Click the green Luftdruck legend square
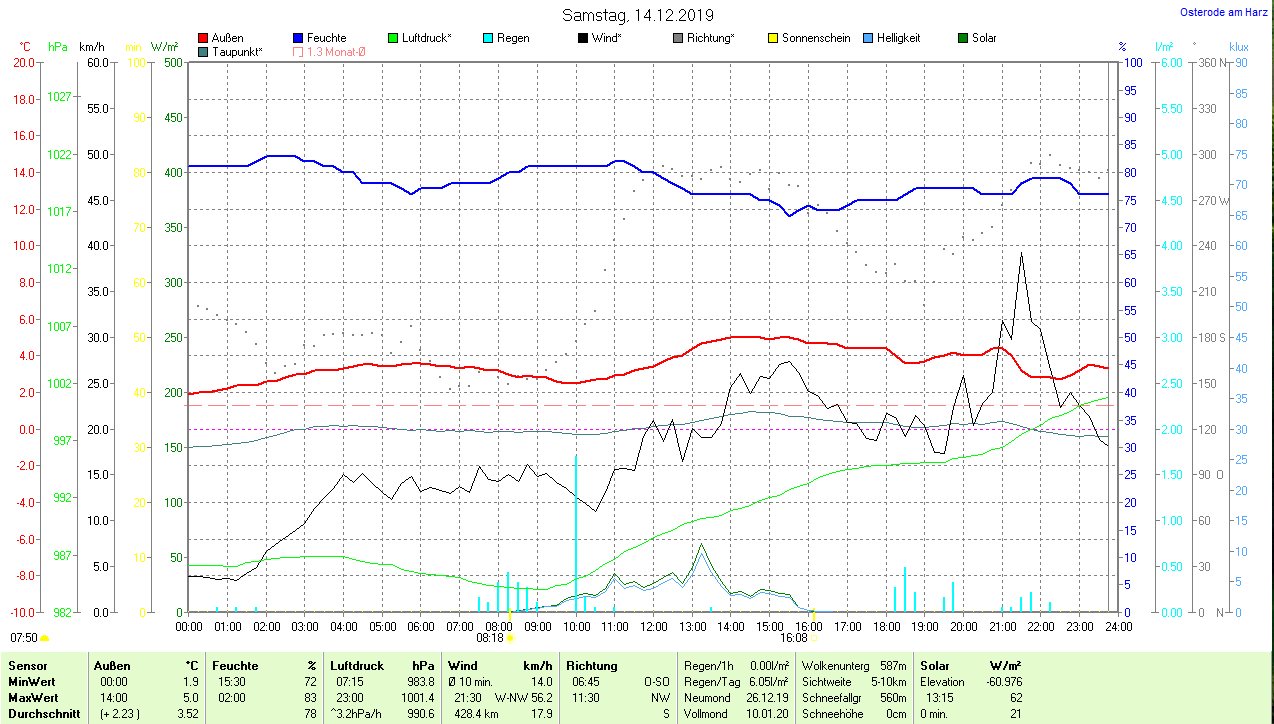Screen dimensions: 1274x724 tap(393, 38)
